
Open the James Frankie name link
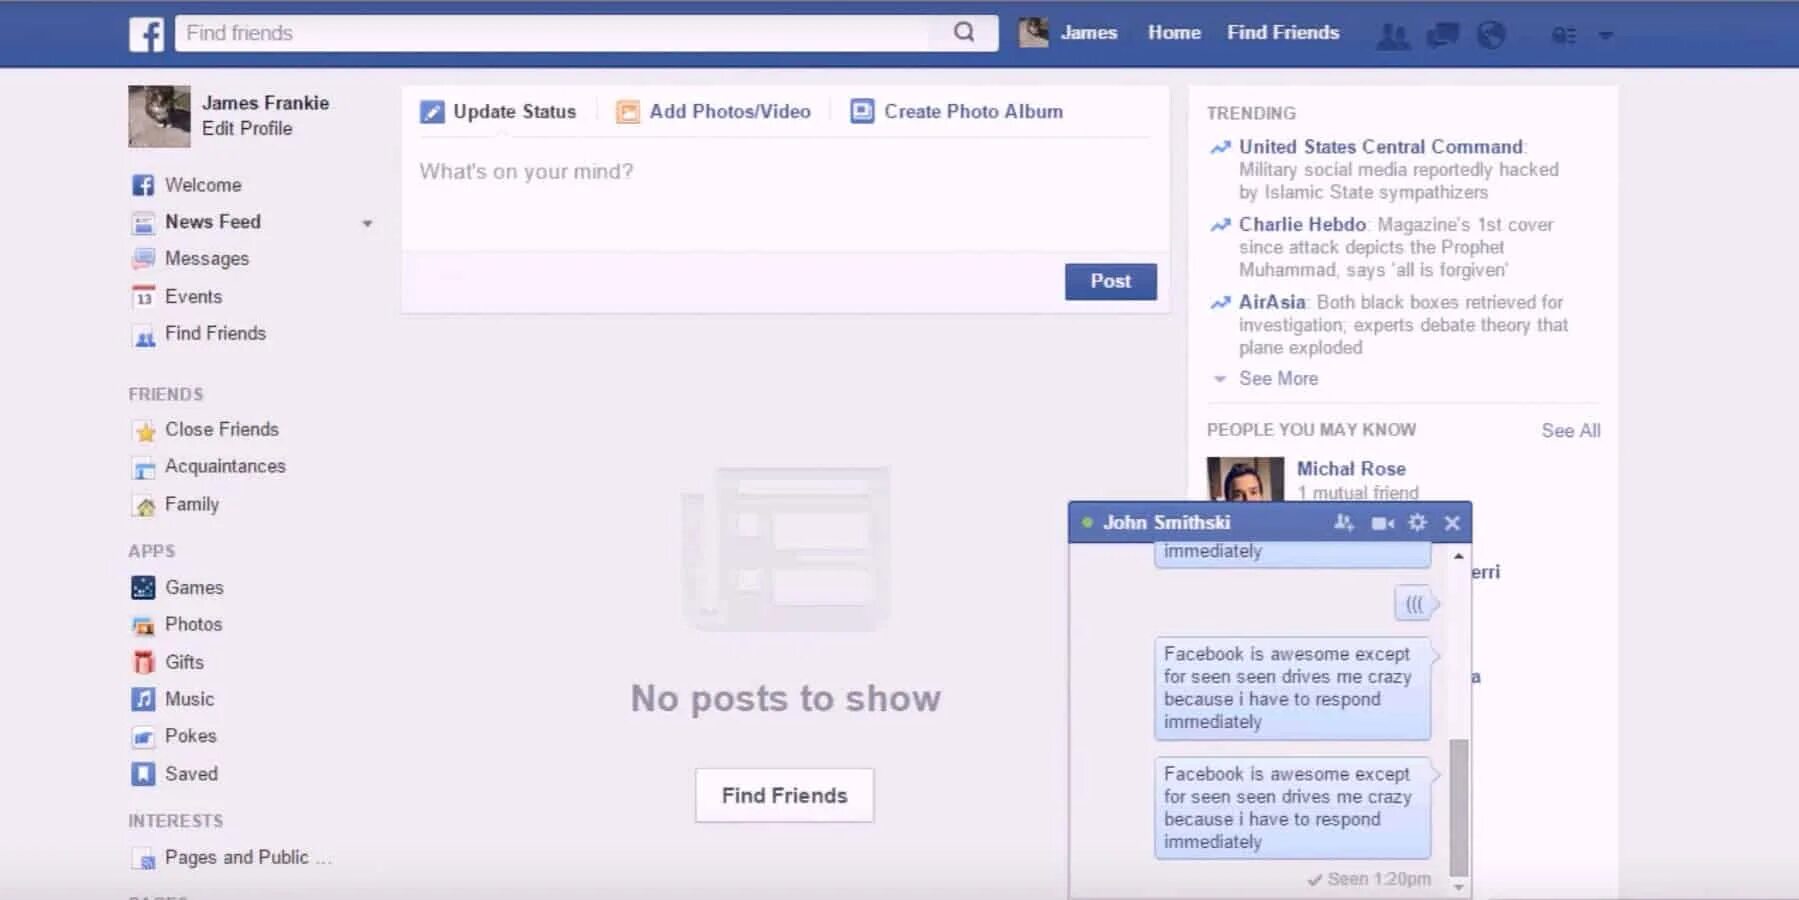click(265, 103)
